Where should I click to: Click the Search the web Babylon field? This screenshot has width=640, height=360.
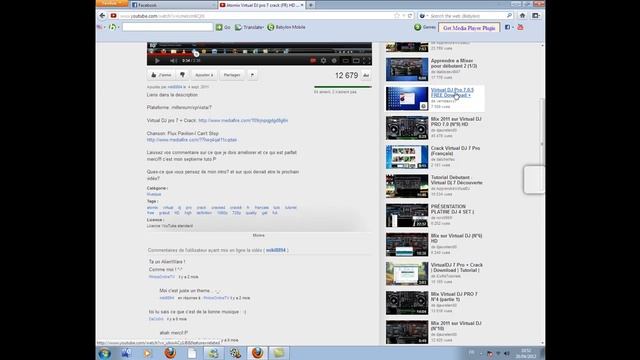(467, 16)
